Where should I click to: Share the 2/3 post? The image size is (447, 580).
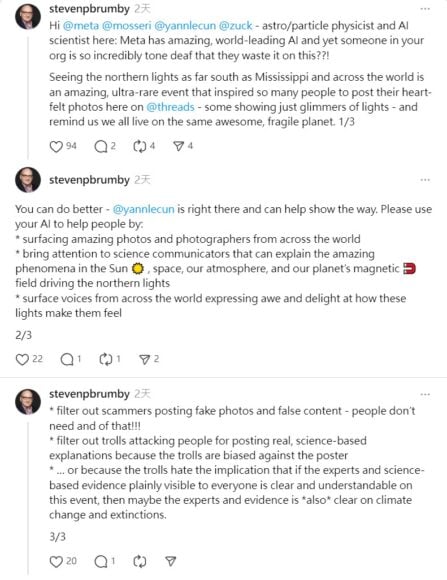point(144,359)
